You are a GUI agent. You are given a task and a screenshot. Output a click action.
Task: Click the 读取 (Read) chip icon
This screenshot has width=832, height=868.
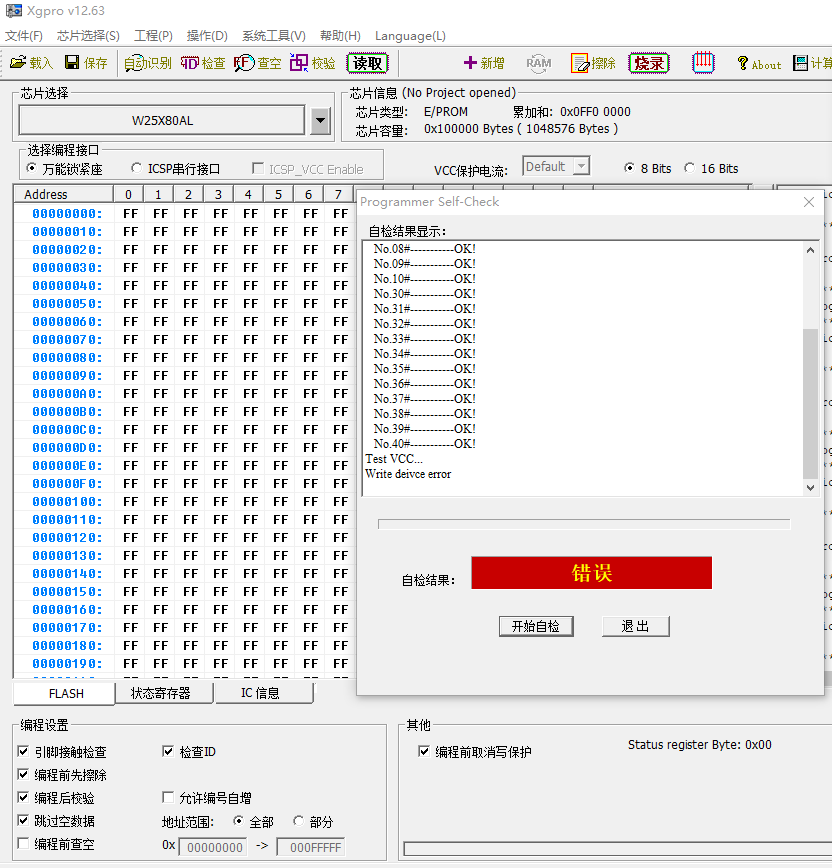[367, 63]
